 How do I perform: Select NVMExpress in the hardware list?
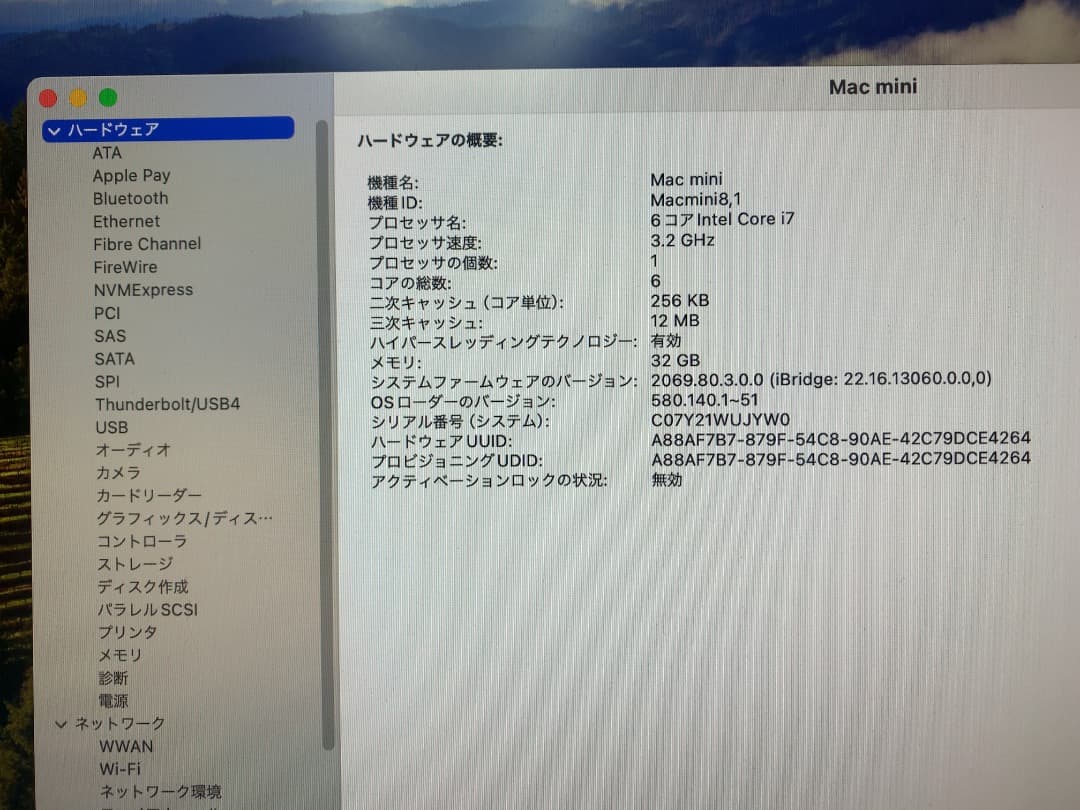[144, 289]
